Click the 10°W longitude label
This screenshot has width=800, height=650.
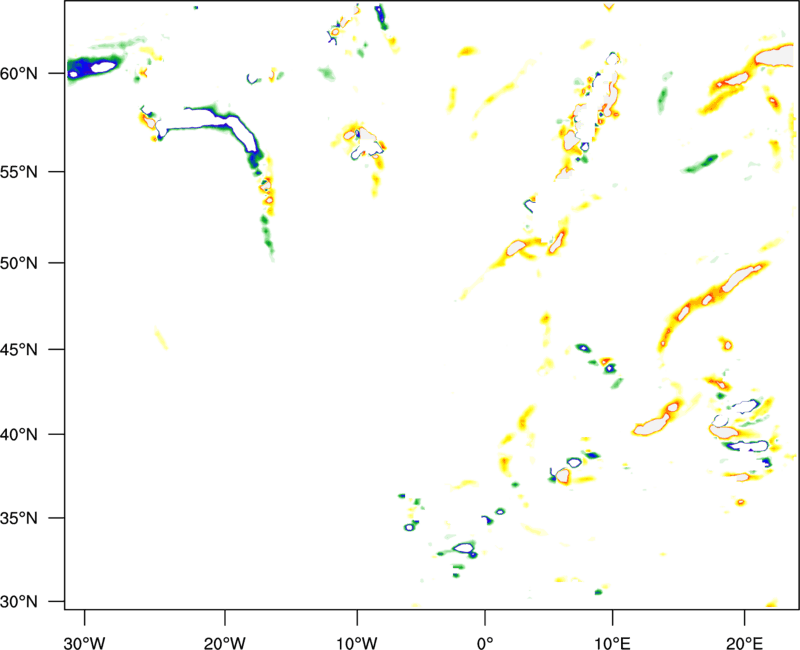(357, 643)
